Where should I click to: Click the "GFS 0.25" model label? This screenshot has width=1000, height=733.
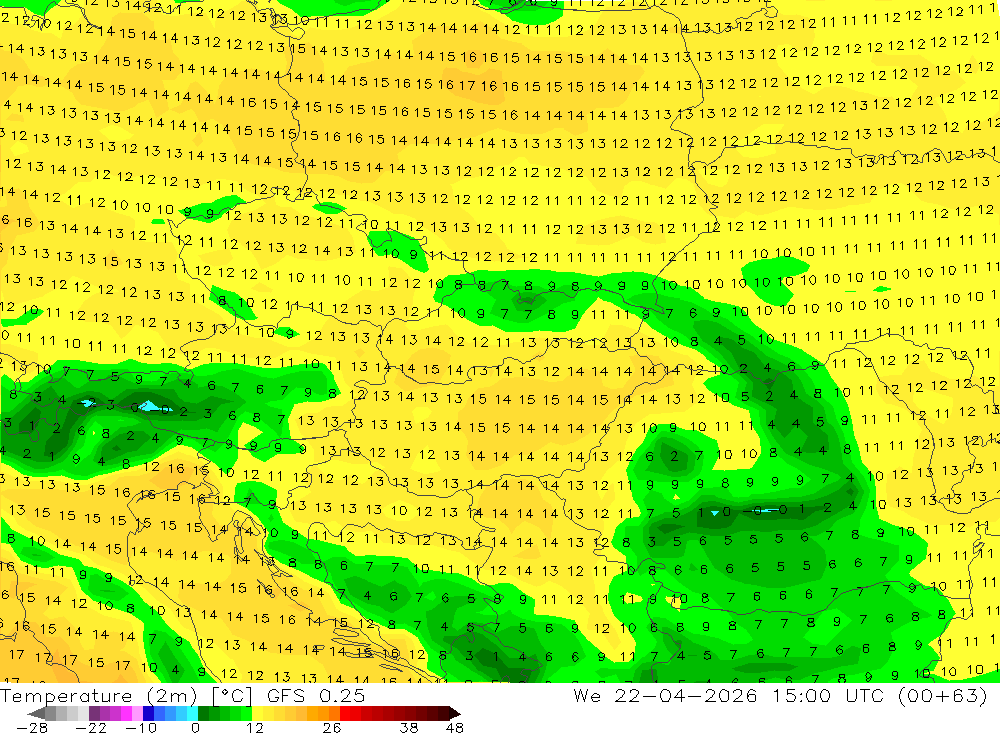click(316, 696)
